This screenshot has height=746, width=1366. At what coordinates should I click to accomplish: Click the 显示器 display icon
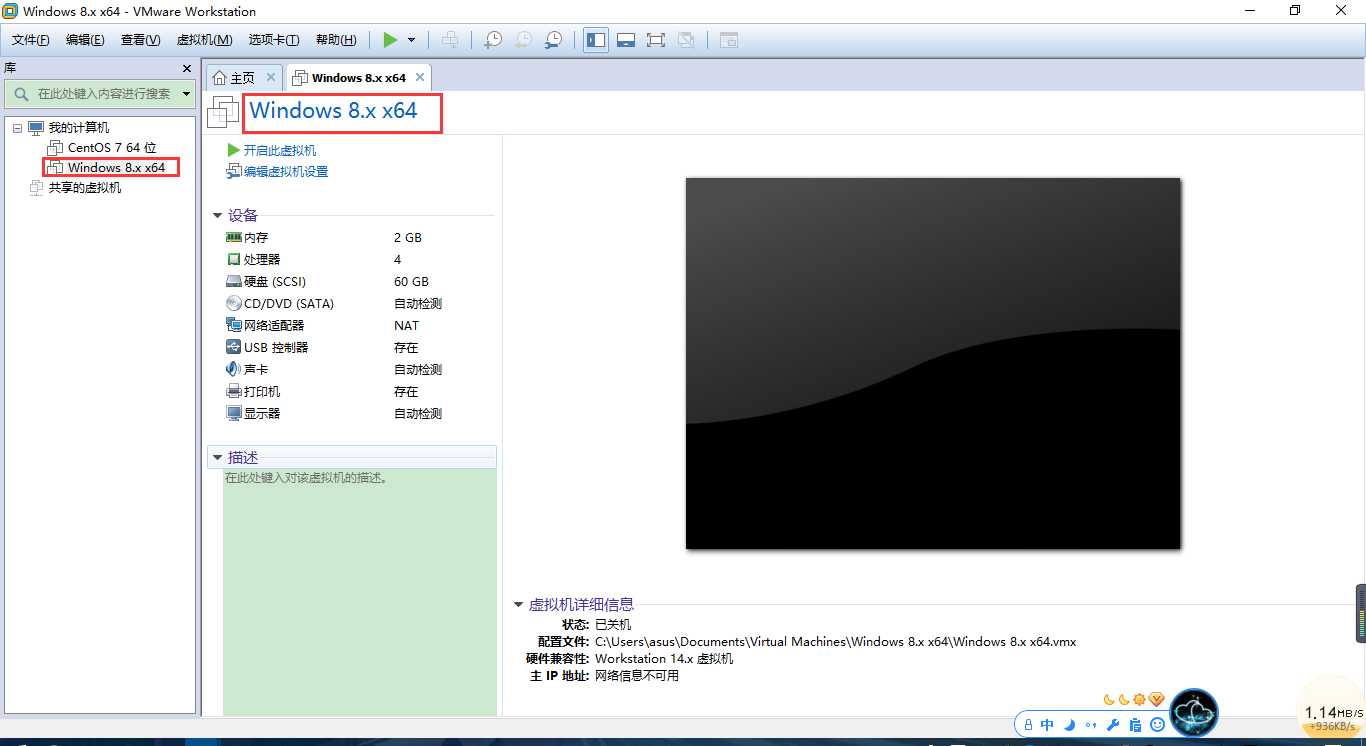click(x=234, y=414)
